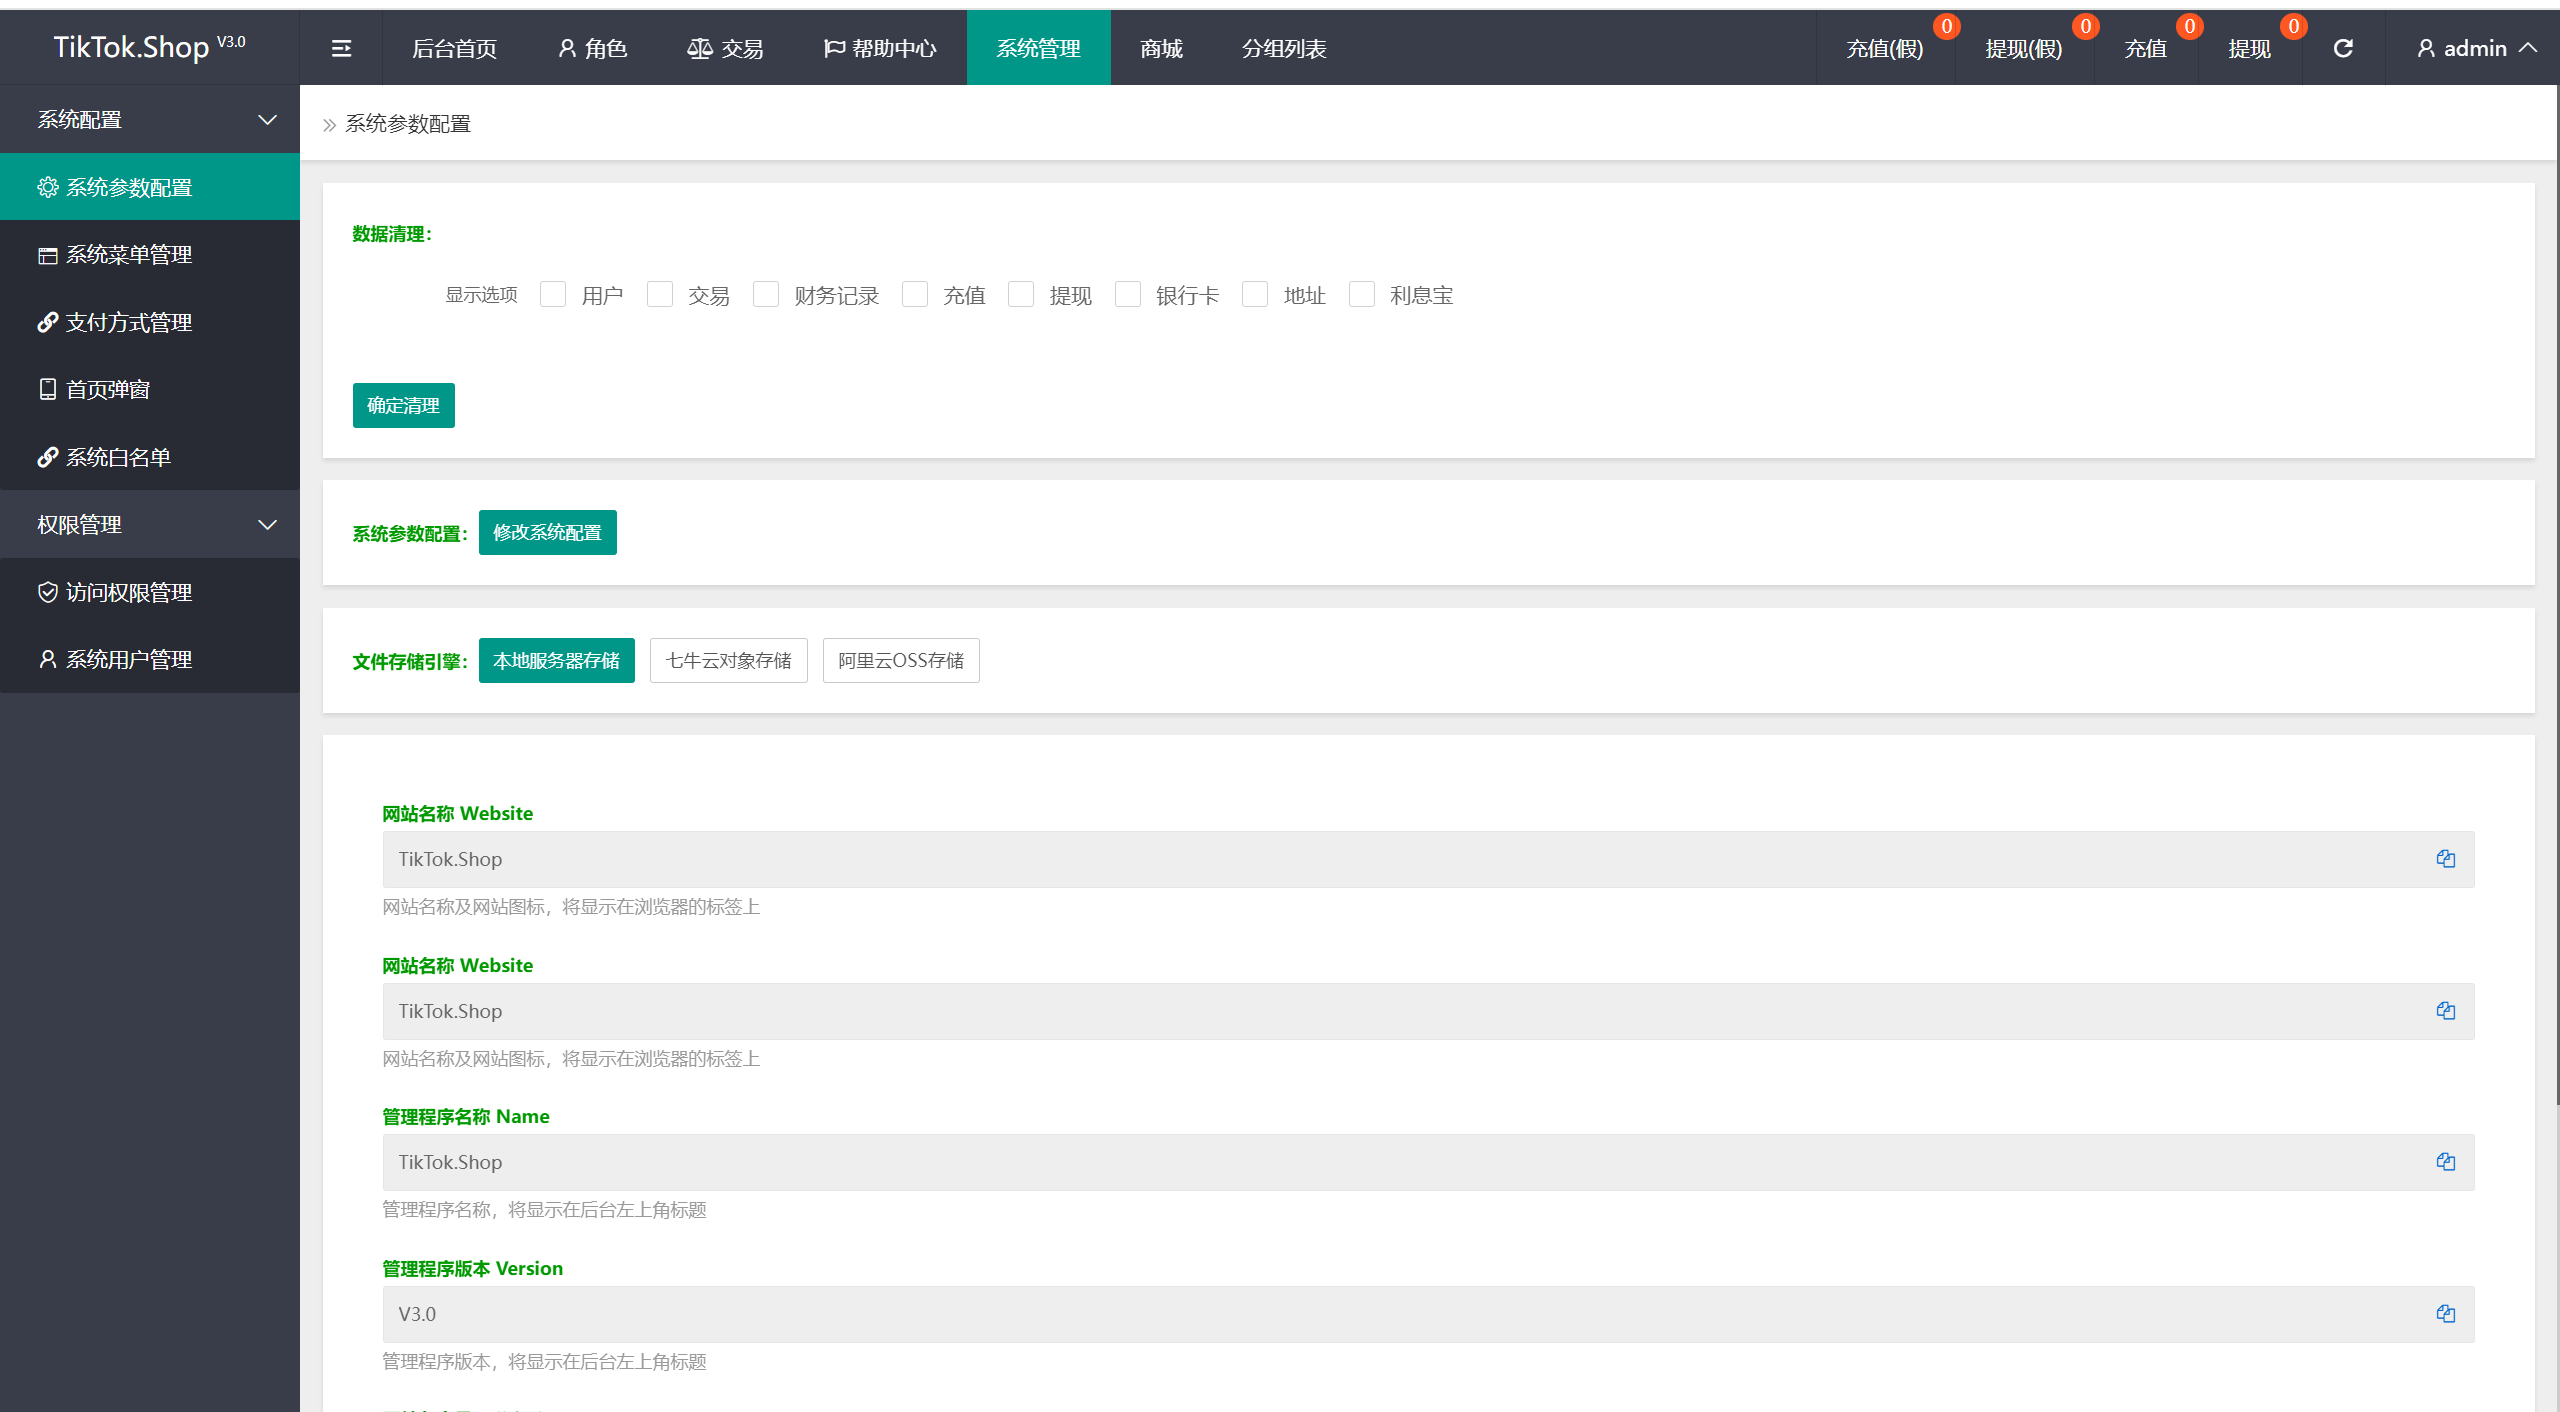Expand the 权限管理 sidebar section

tap(148, 523)
